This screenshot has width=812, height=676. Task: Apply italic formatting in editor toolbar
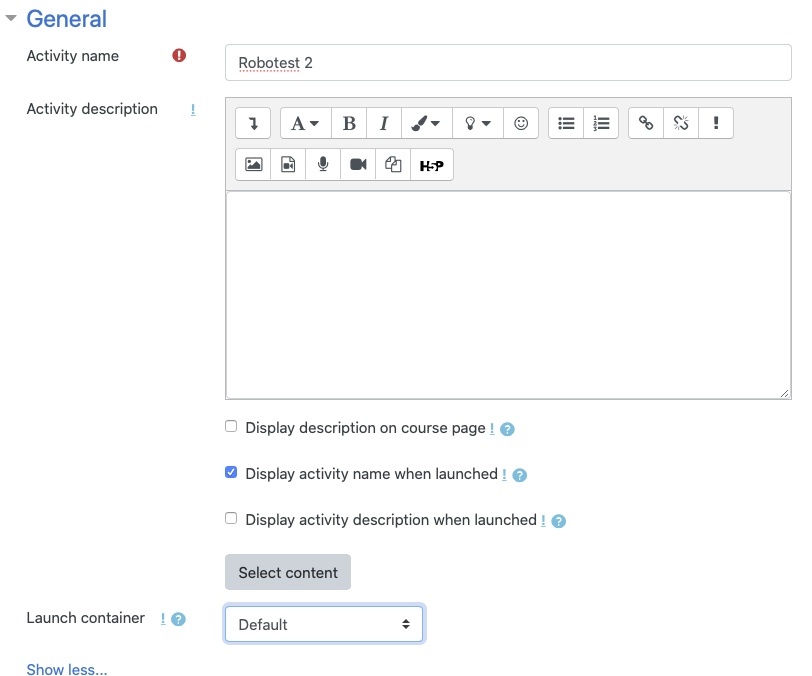pos(384,123)
